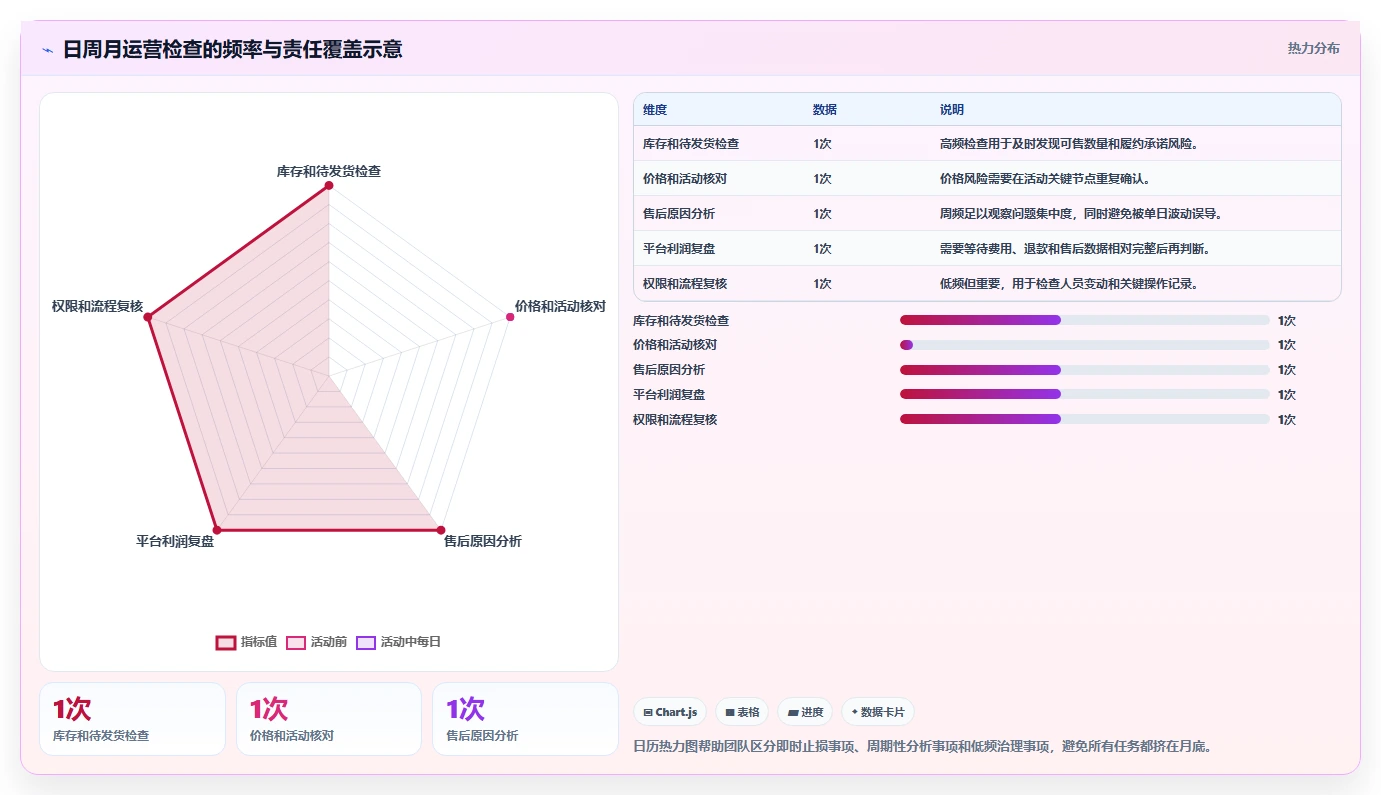Click the footer note starting 日历热力图帮助团队
Image resolution: width=1381 pixels, height=795 pixels.
click(x=923, y=746)
